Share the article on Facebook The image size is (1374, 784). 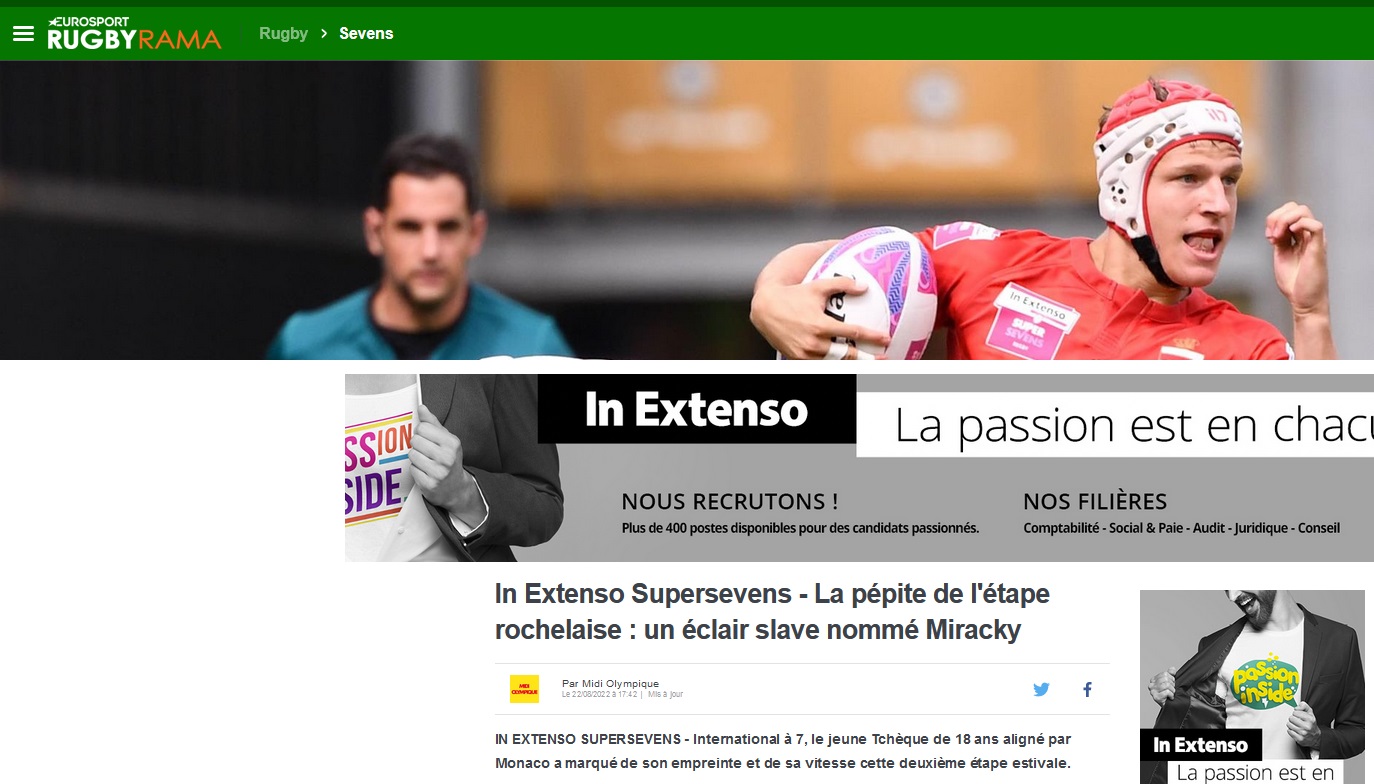click(1087, 689)
